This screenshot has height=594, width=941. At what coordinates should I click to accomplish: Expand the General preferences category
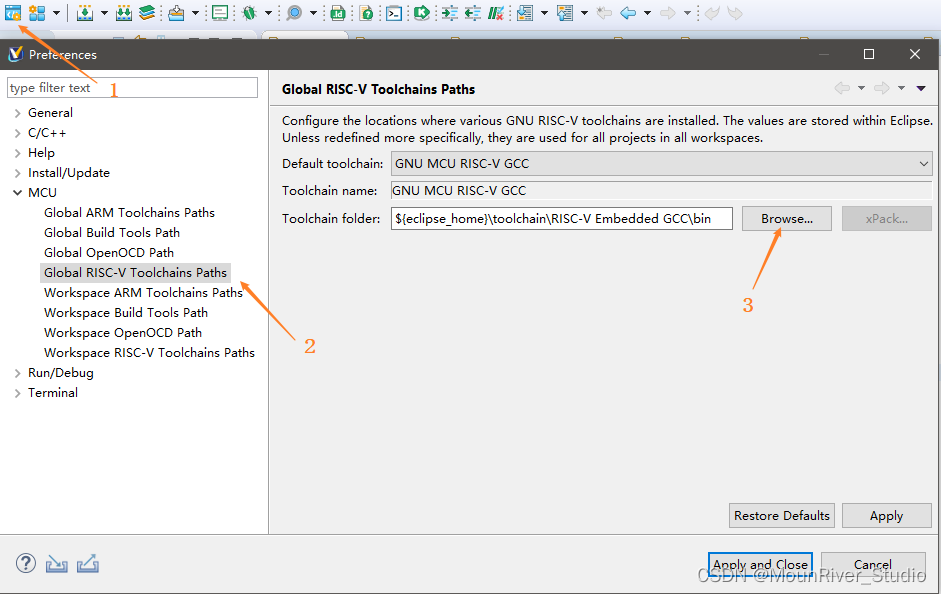pyautogui.click(x=17, y=113)
